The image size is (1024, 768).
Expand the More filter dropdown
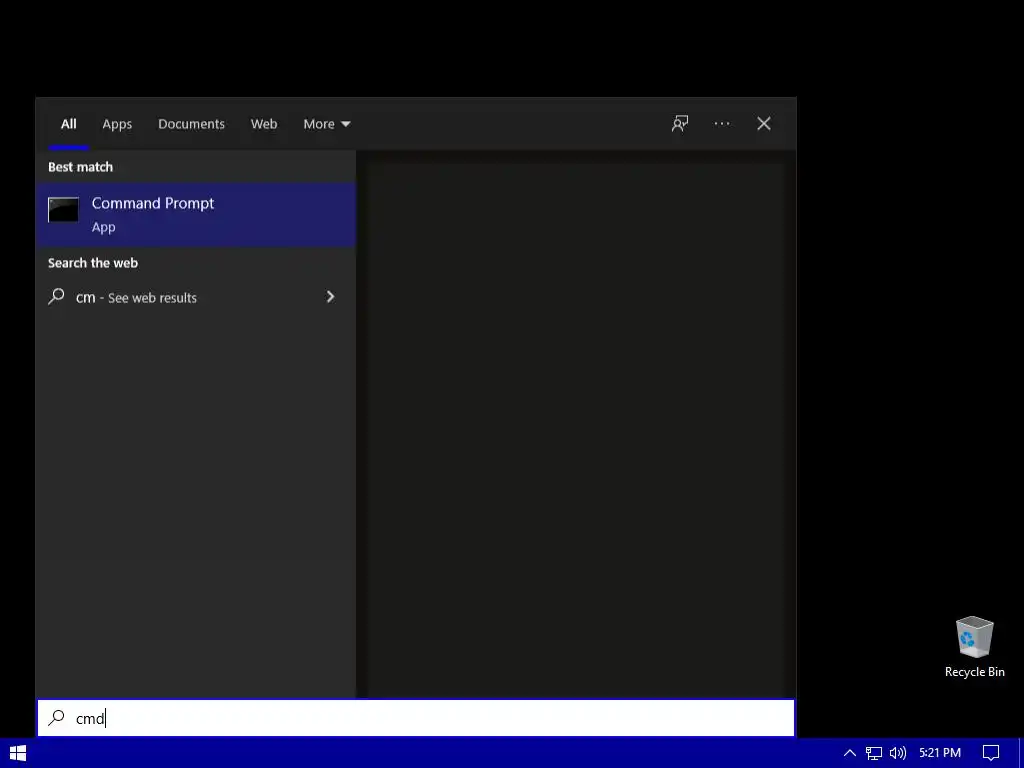coord(327,124)
